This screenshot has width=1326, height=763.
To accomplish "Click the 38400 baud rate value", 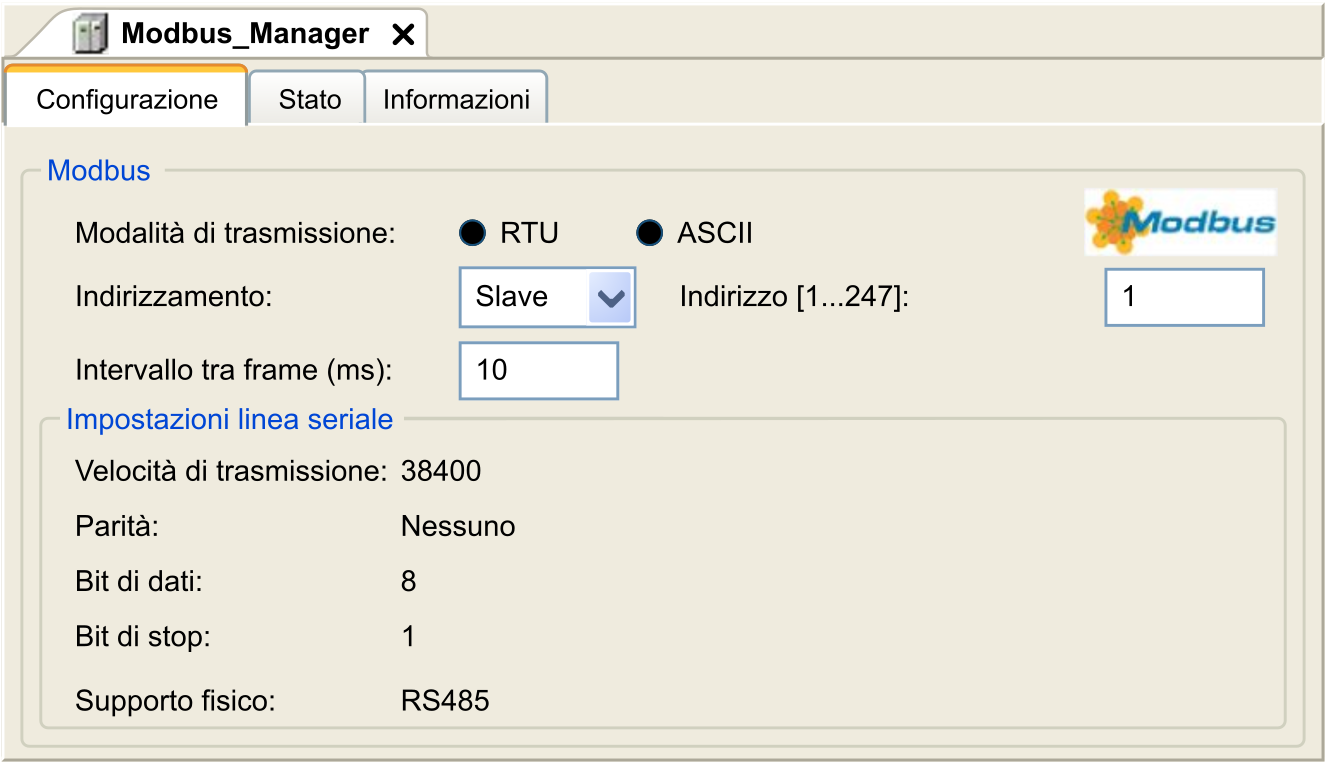I will 441,471.
